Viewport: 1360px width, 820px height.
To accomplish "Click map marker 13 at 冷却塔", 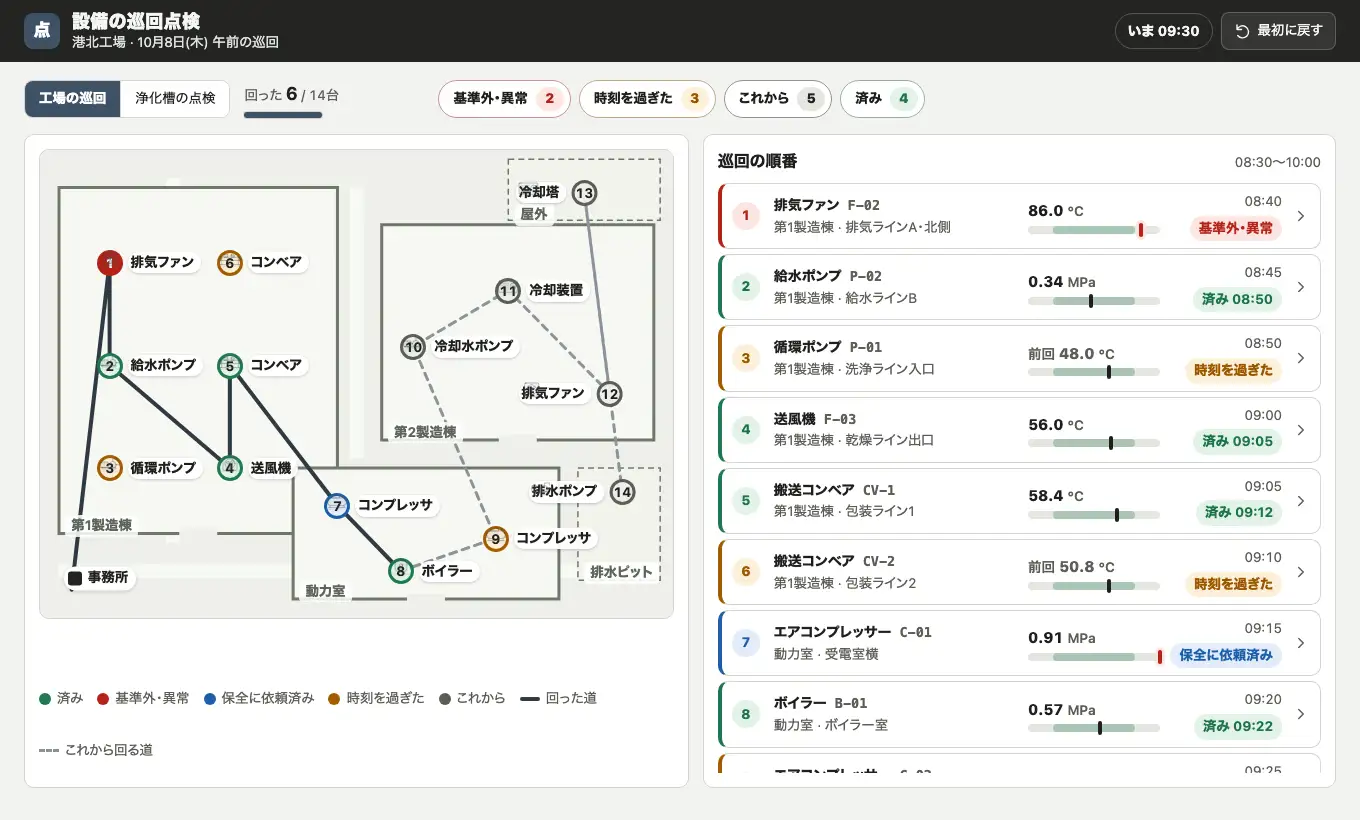I will tap(585, 193).
